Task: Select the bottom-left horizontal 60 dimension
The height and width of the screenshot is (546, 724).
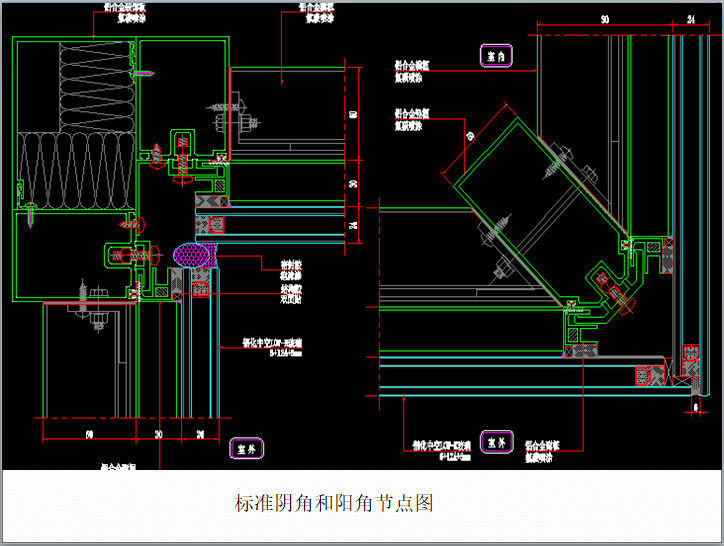Action: coord(88,434)
